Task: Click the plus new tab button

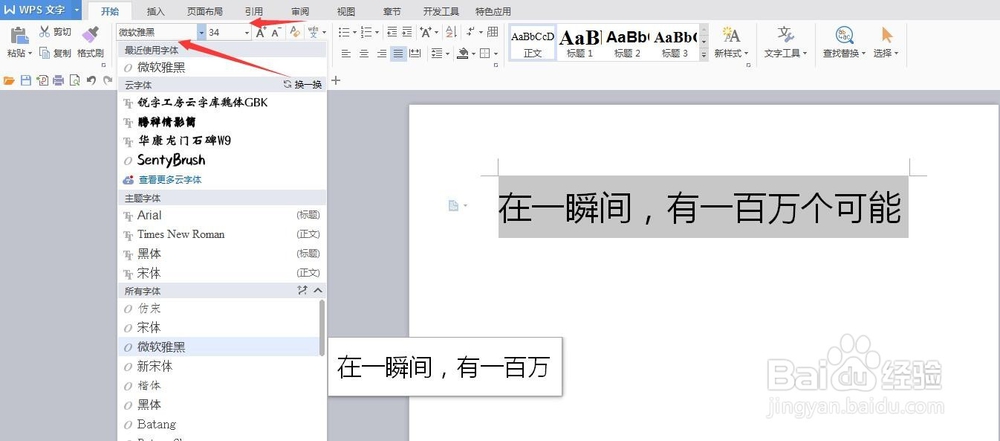Action: pos(336,80)
